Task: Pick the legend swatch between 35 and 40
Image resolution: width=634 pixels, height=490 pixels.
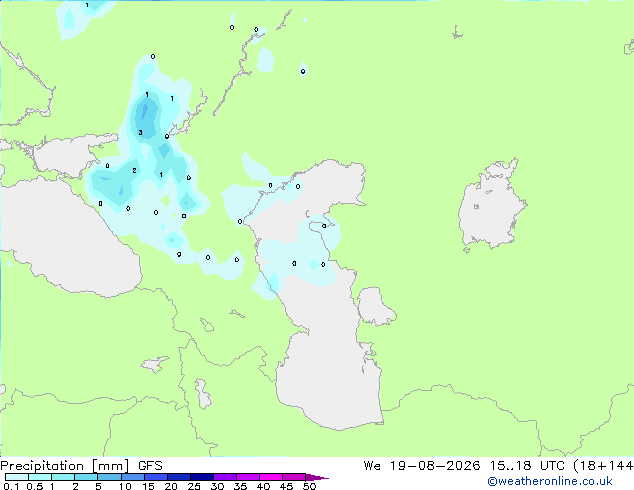Action: point(247,477)
